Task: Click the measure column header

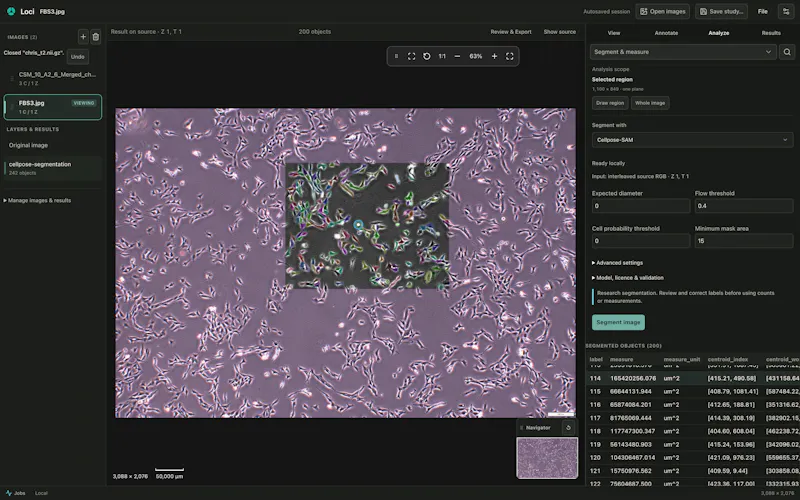Action: click(x=621, y=359)
